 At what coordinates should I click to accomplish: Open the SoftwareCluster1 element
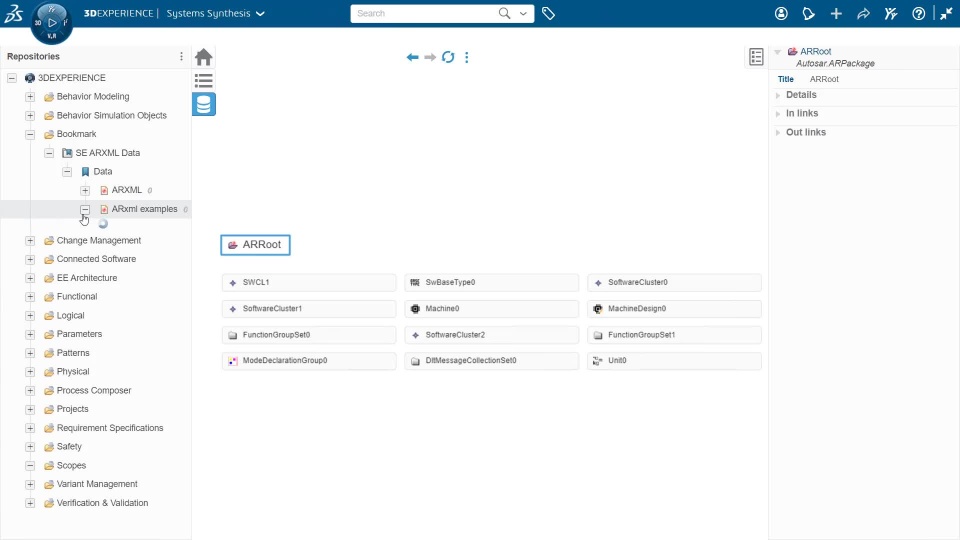pos(309,309)
